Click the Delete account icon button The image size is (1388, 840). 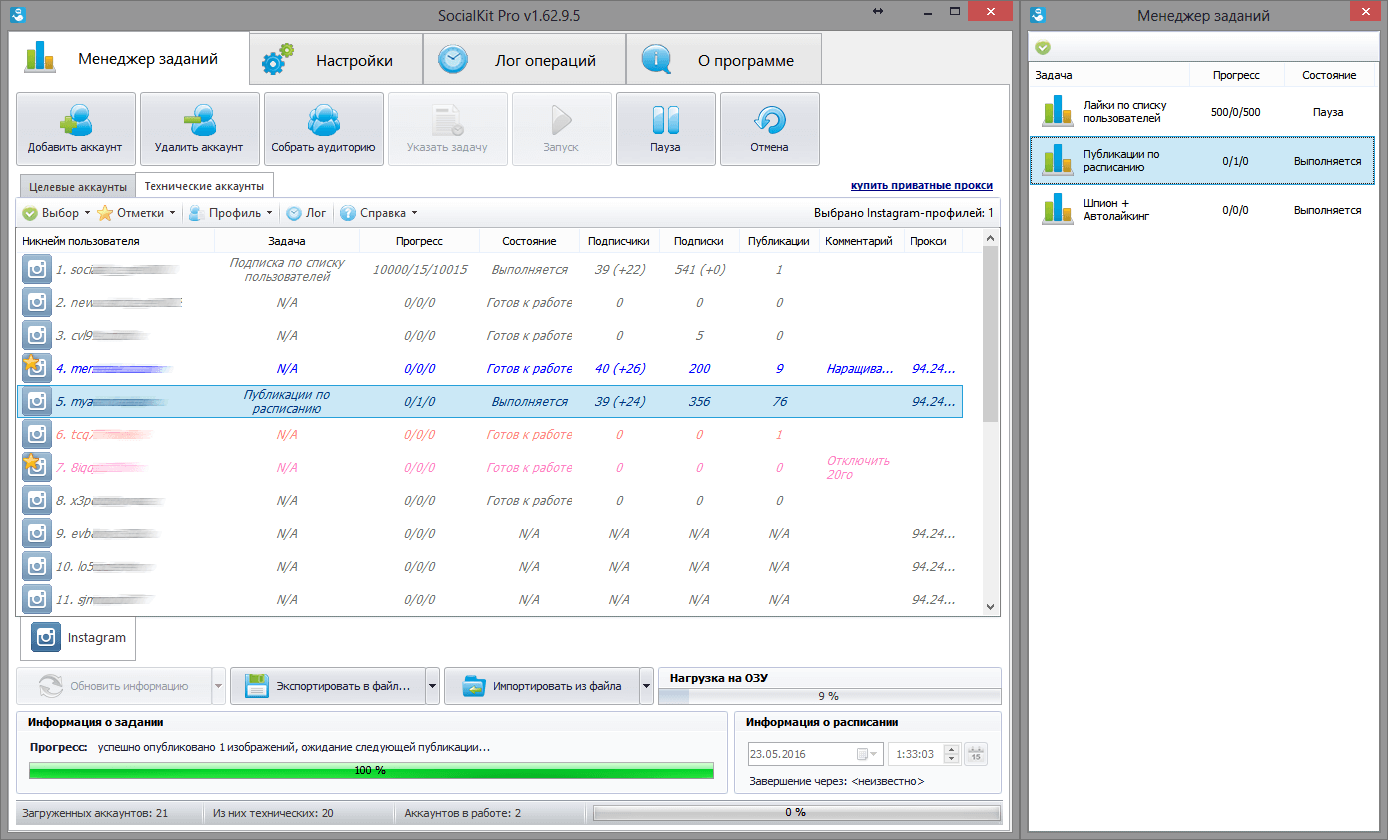pos(199,128)
